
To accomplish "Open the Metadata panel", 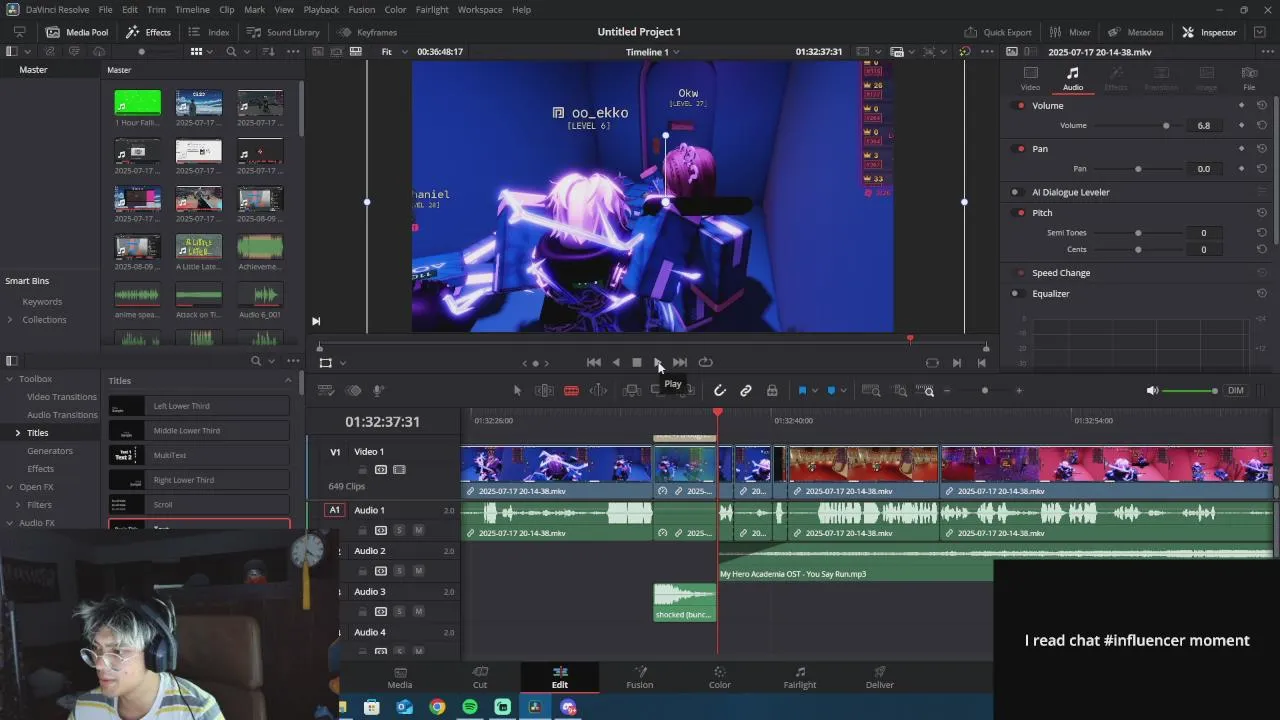I will pos(1135,32).
